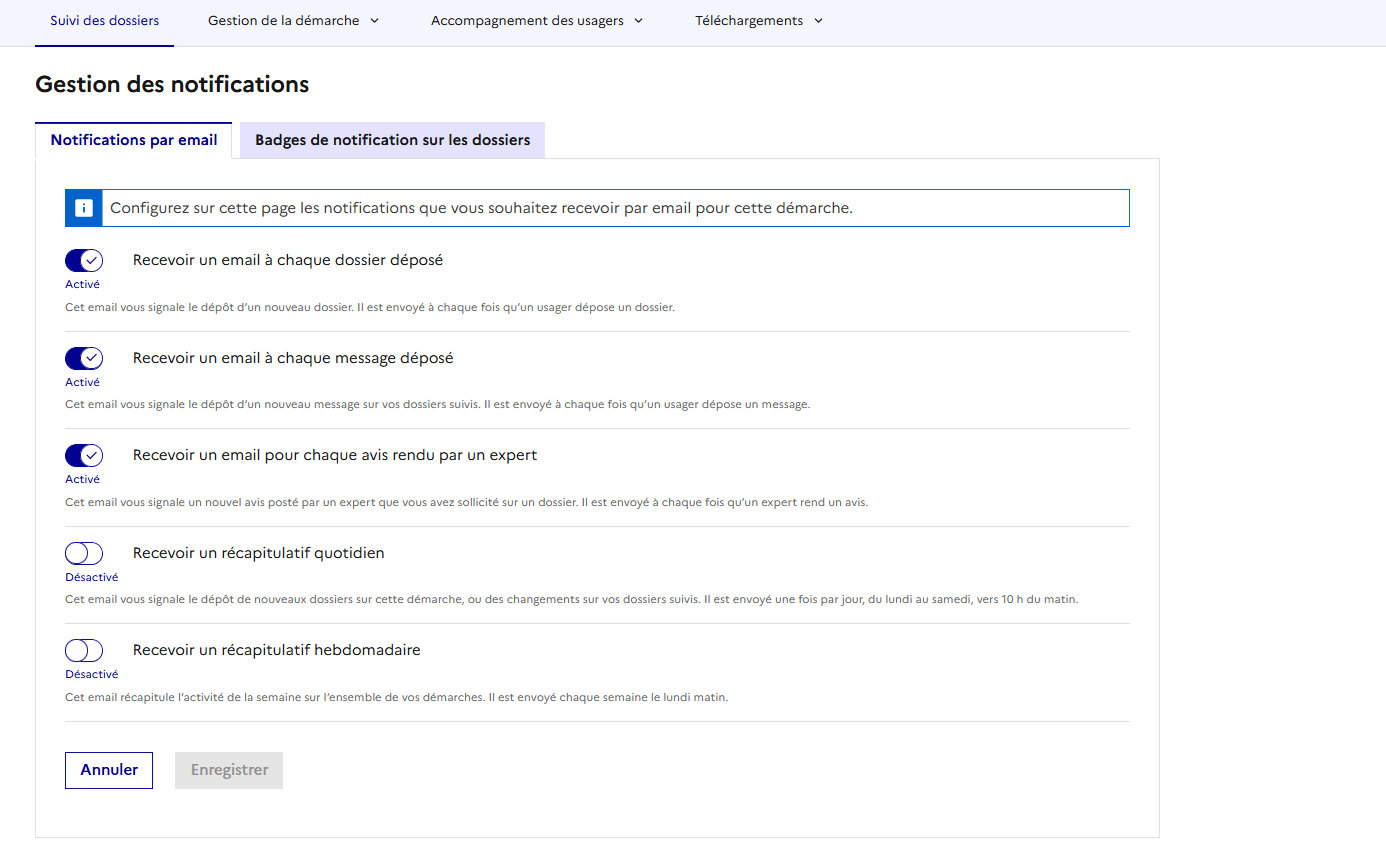Switch to Badges de notification sur les dossiers tab
1386x854 pixels.
tap(392, 140)
